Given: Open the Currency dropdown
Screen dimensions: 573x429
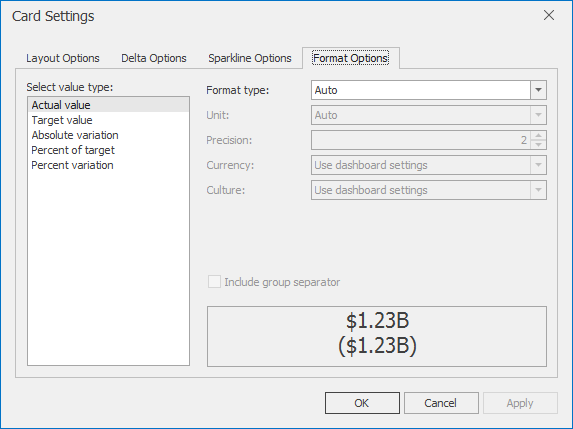Looking at the screenshot, I should (x=538, y=165).
